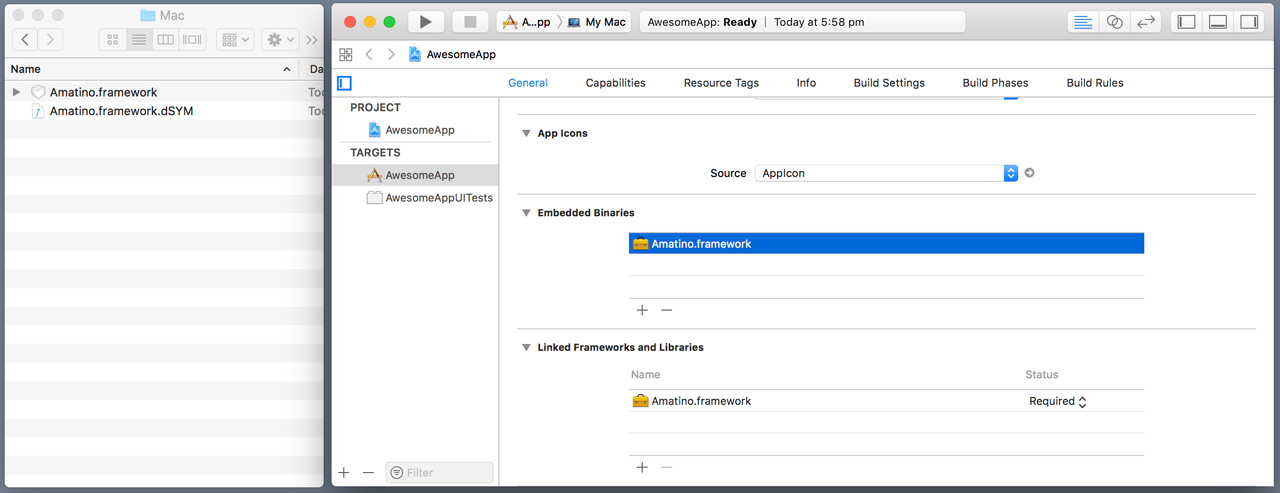The height and width of the screenshot is (493, 1280).
Task: Click AwesomeApp in the jump bar
Action: pyautogui.click(x=452, y=55)
